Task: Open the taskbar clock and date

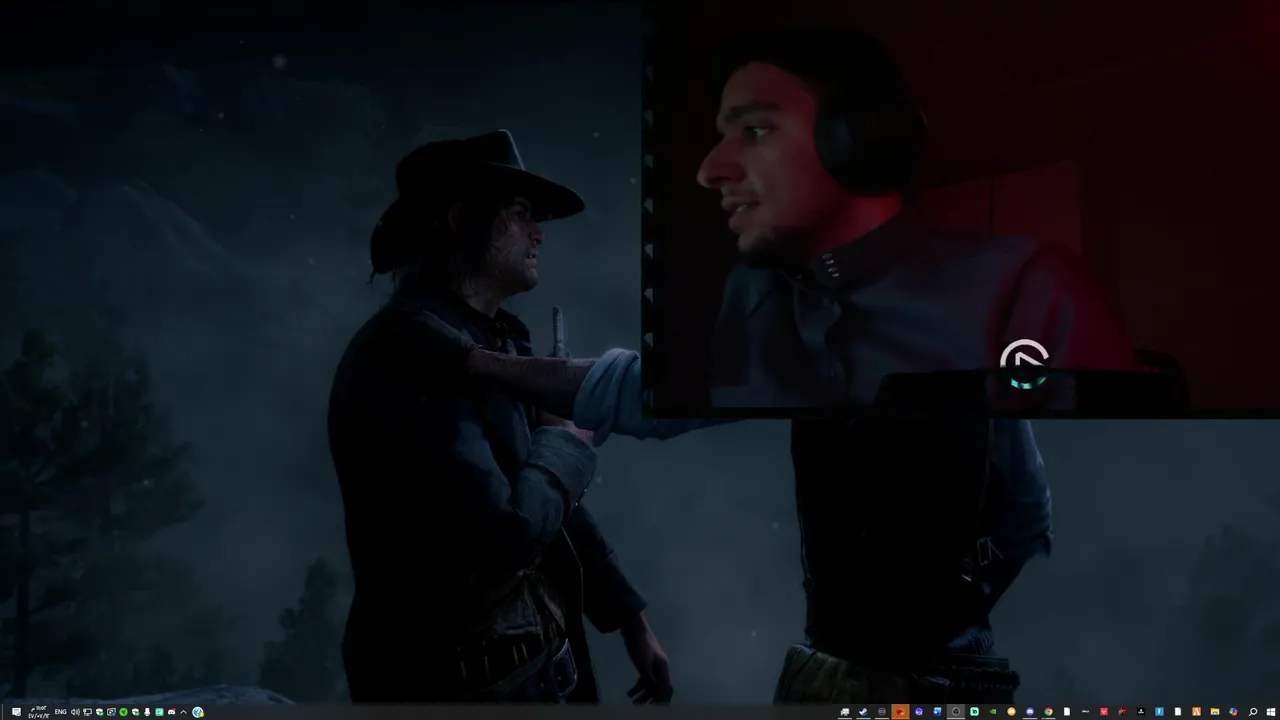Action: click(x=39, y=712)
